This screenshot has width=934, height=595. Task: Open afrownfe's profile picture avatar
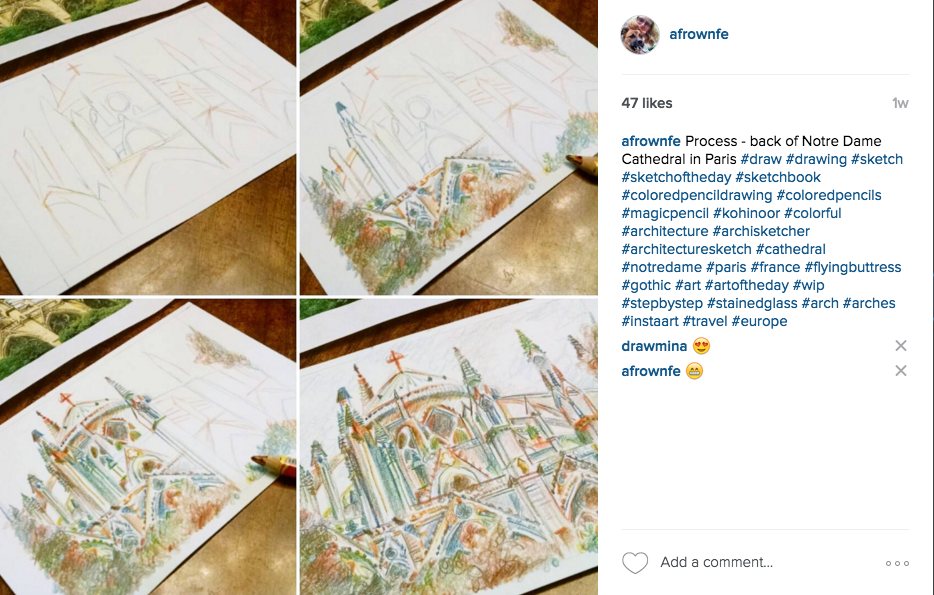pos(640,35)
